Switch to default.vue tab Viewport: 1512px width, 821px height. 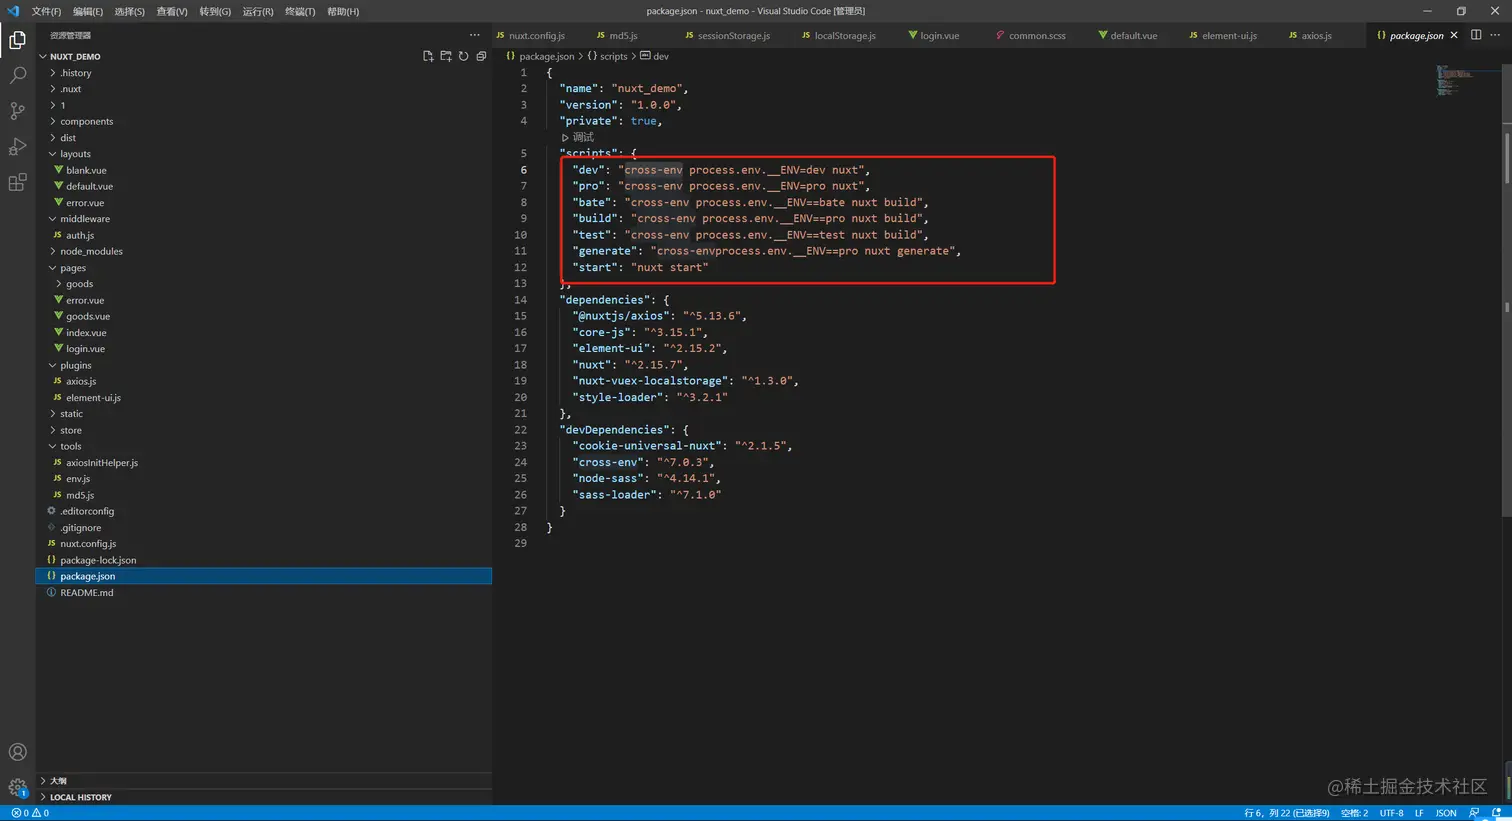tap(1128, 35)
